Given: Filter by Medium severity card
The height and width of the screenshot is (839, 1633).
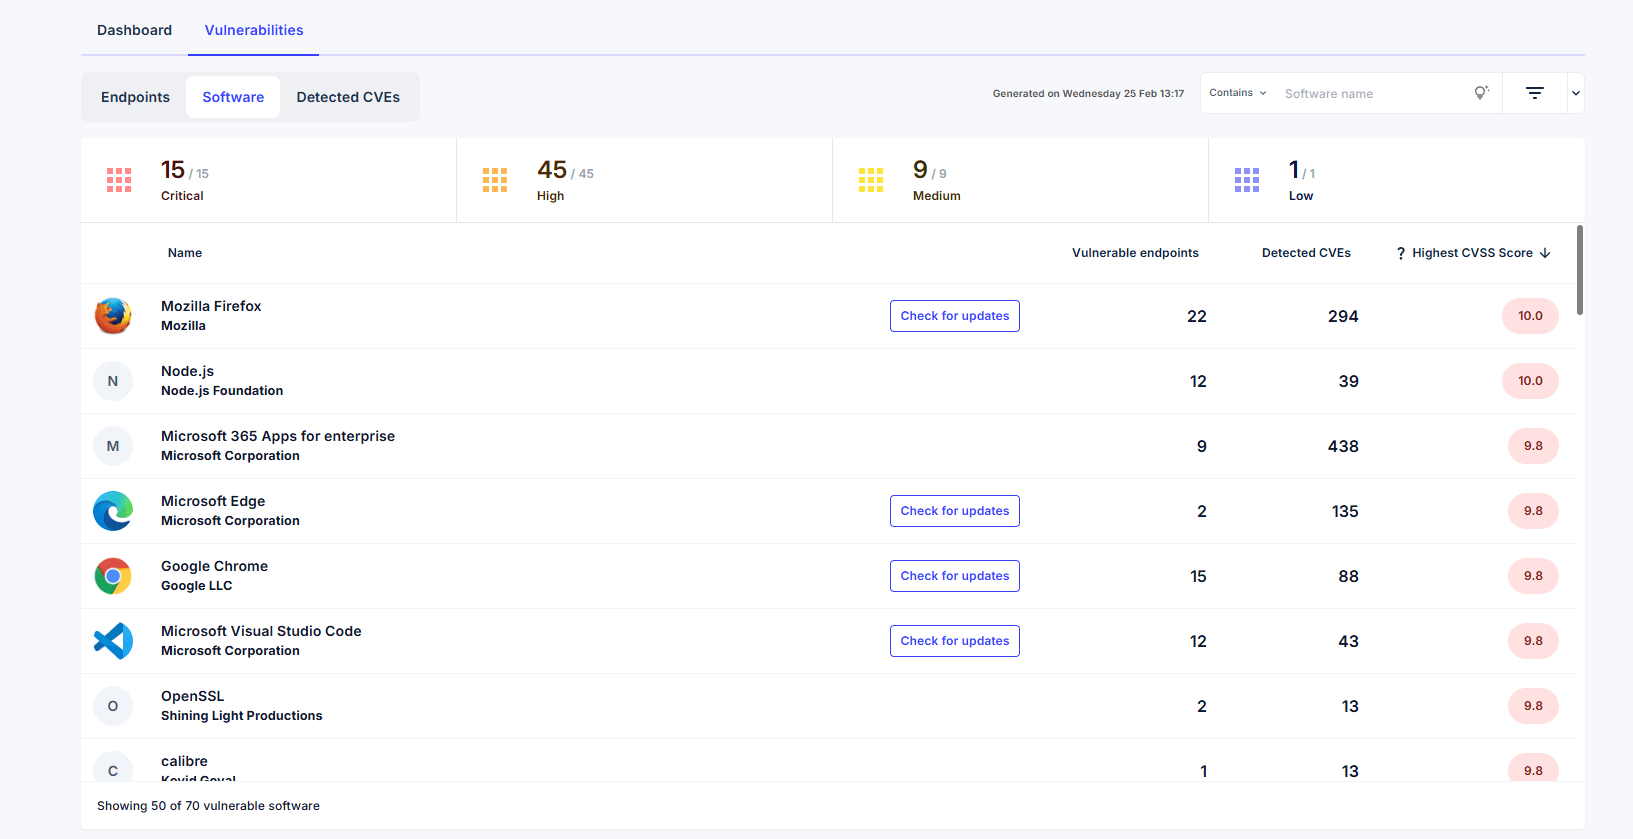Looking at the screenshot, I should coord(1021,180).
